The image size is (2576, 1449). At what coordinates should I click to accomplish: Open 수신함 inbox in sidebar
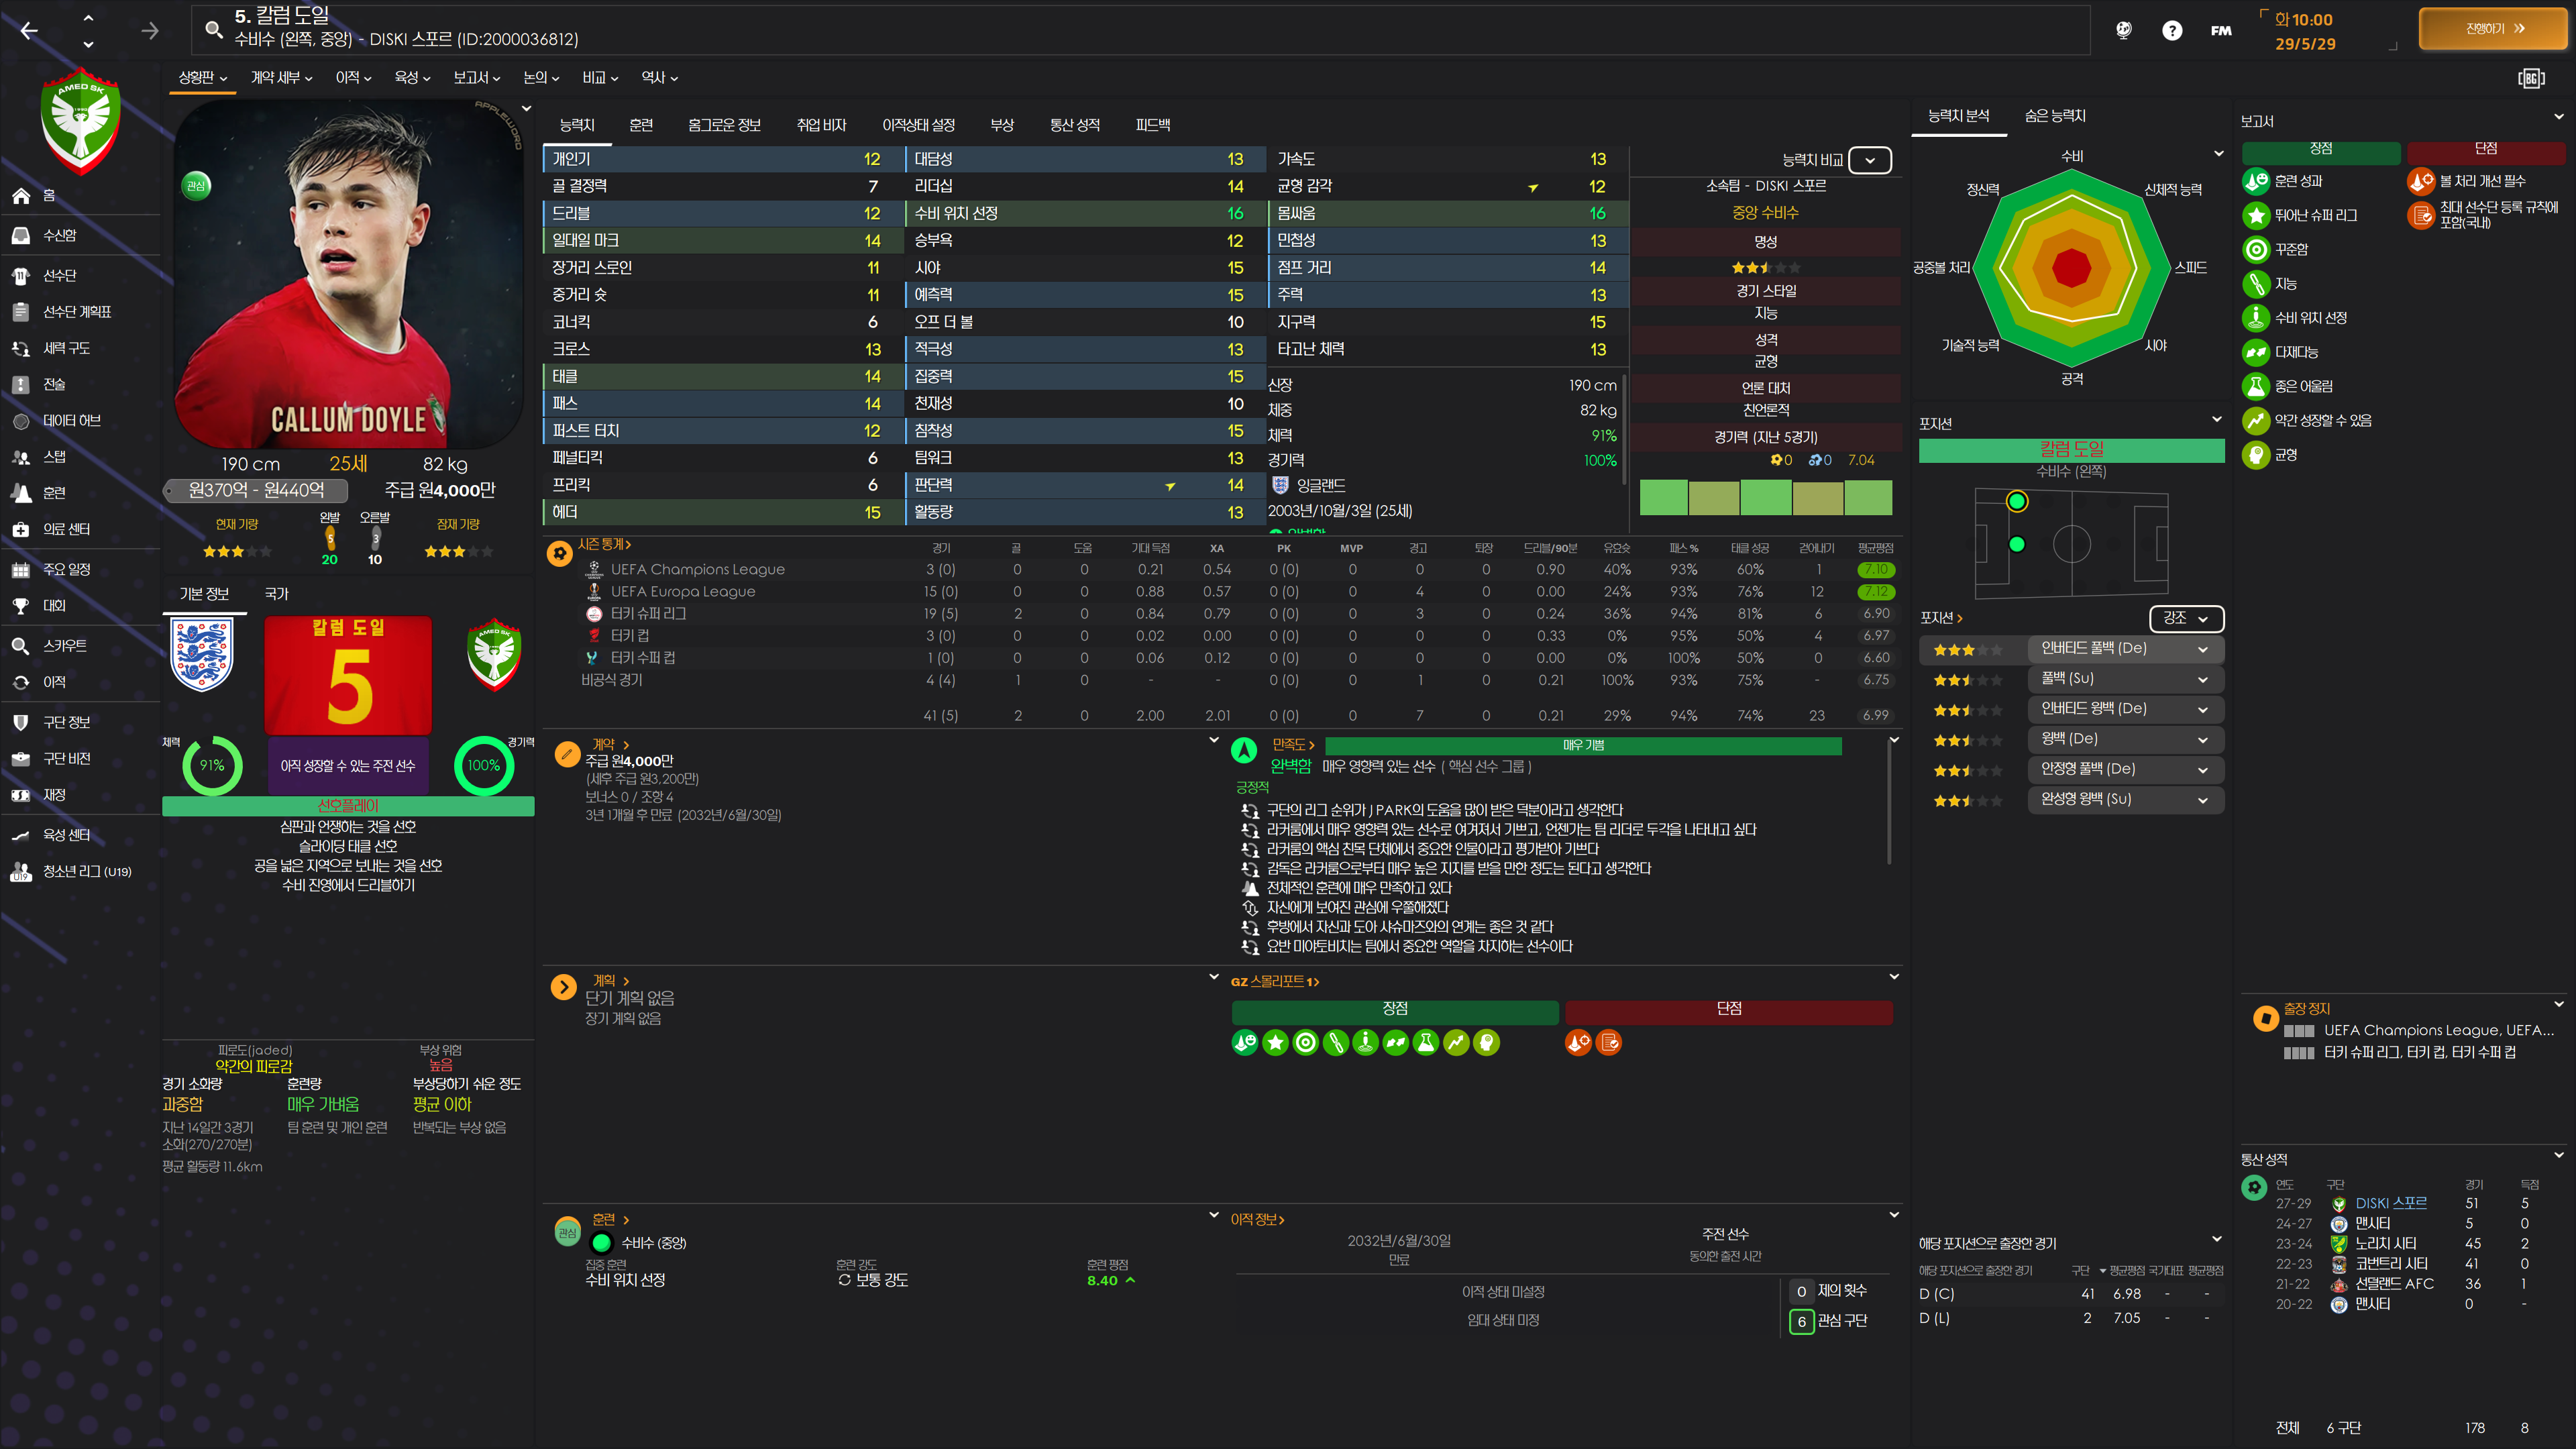pyautogui.click(x=59, y=235)
